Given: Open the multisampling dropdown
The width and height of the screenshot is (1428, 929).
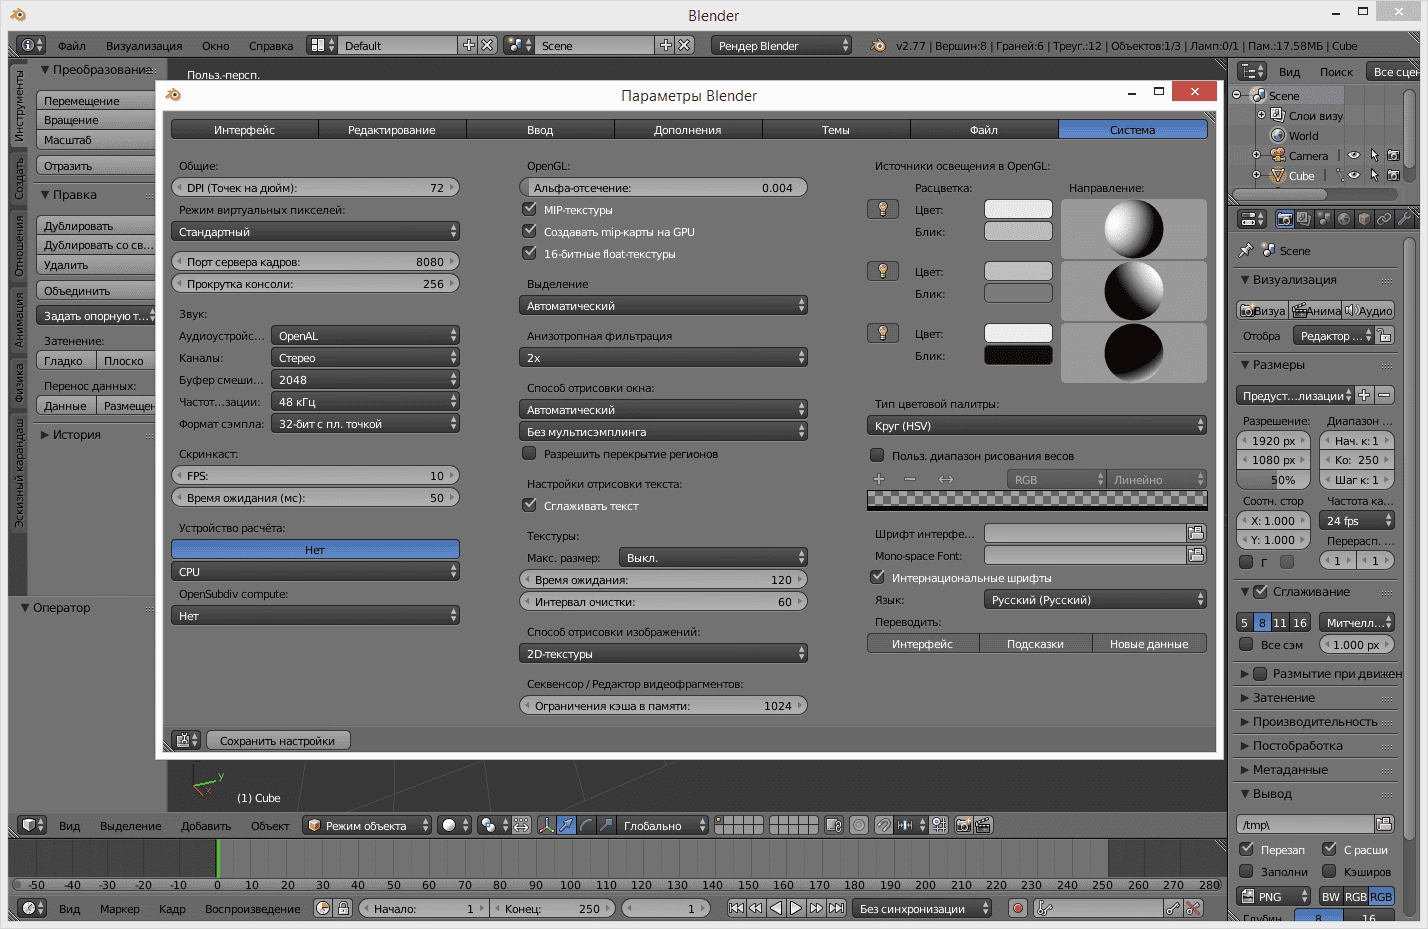Looking at the screenshot, I should pos(663,431).
